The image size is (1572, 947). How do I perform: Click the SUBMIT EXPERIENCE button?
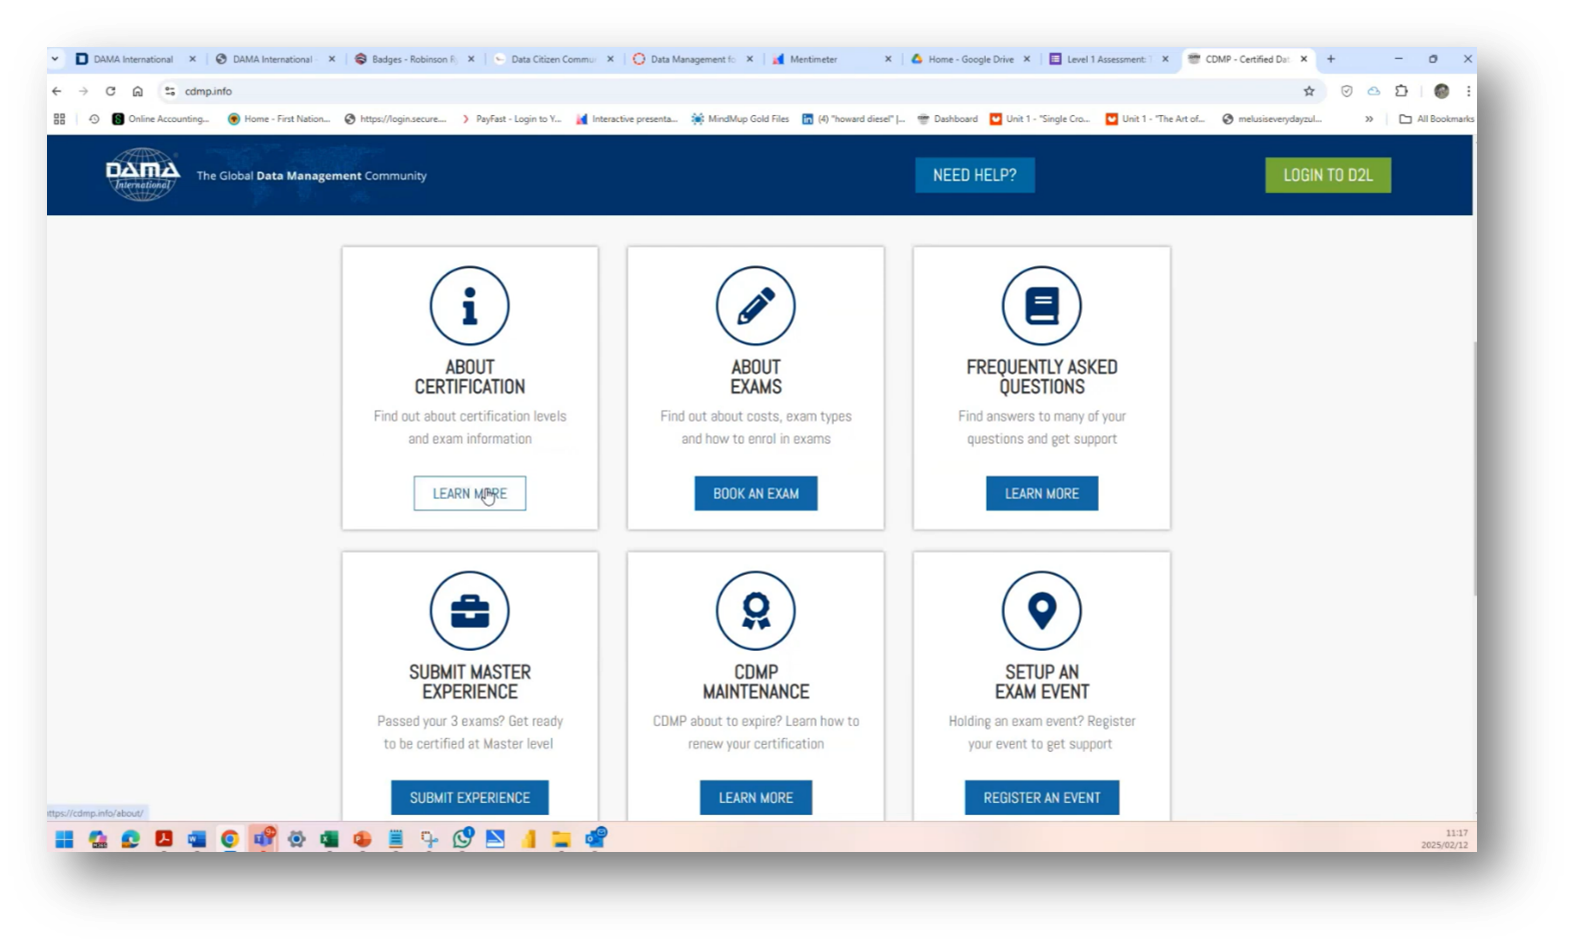click(470, 797)
